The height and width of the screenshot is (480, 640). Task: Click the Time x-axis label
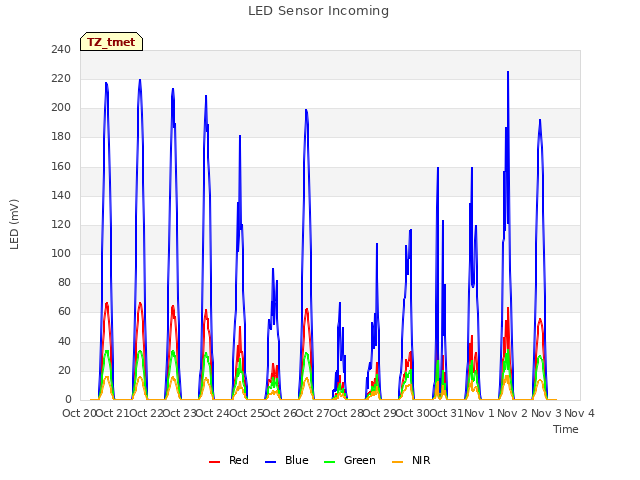565,429
